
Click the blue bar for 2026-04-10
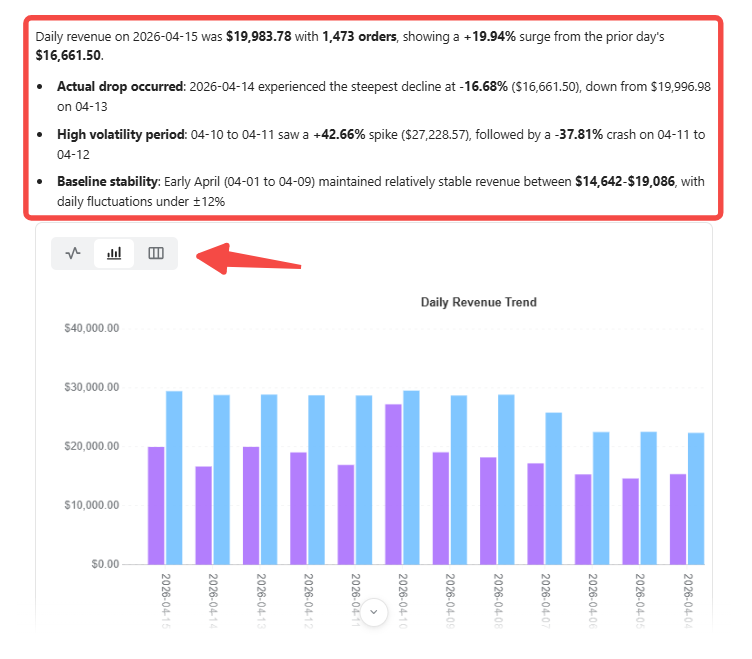tap(411, 477)
